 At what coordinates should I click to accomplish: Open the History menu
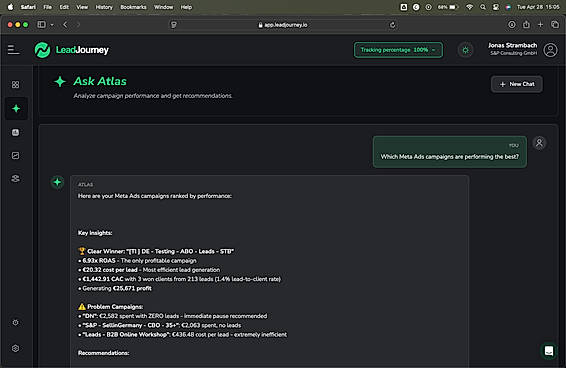pyautogui.click(x=104, y=7)
